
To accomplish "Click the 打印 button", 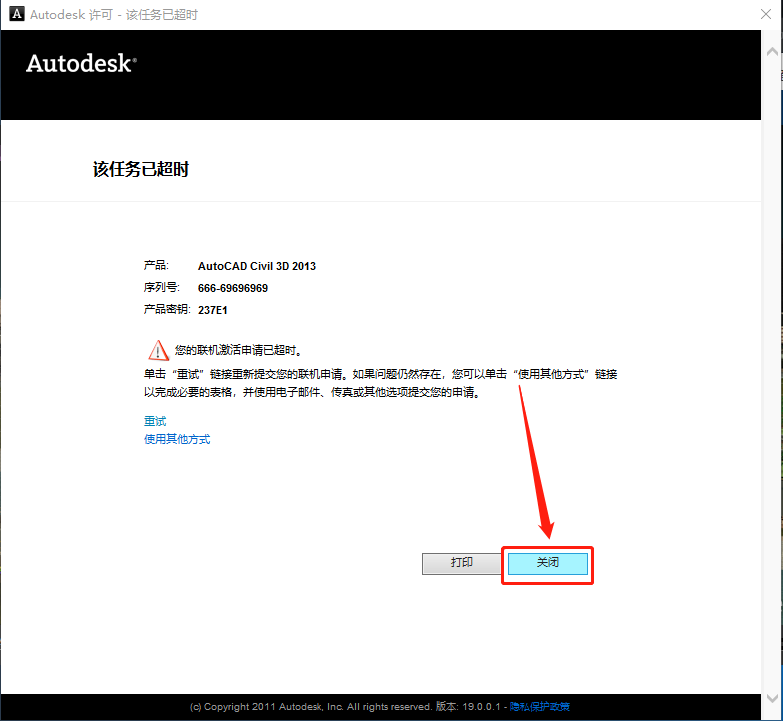I will click(x=461, y=563).
